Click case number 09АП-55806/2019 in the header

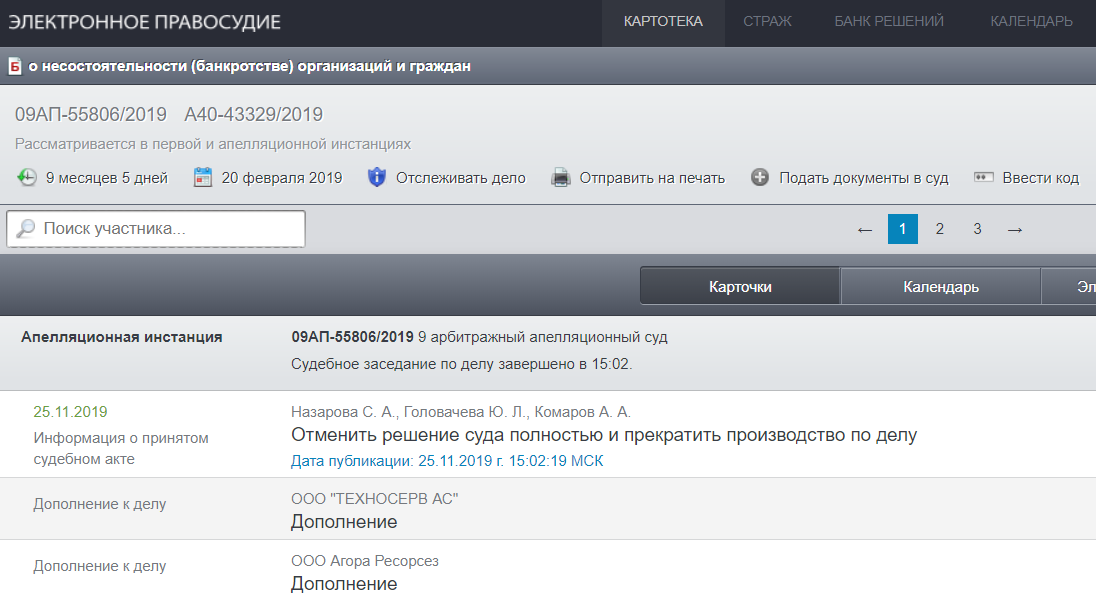pos(91,114)
